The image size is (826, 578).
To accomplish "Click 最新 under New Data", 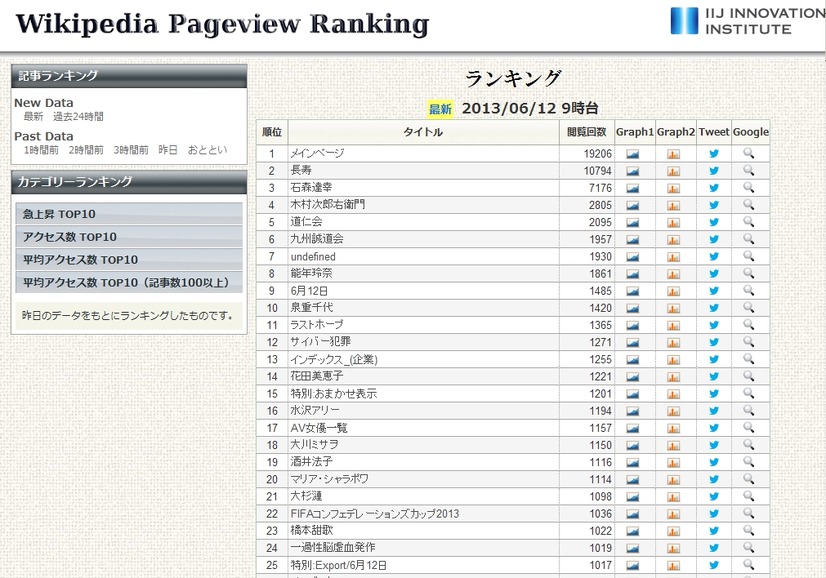I will 33,116.
